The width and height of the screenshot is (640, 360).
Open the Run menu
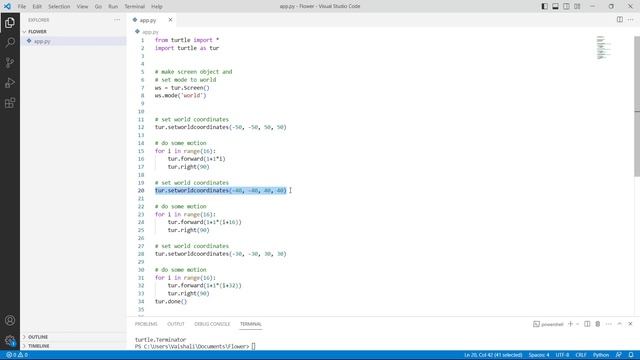click(x=113, y=7)
